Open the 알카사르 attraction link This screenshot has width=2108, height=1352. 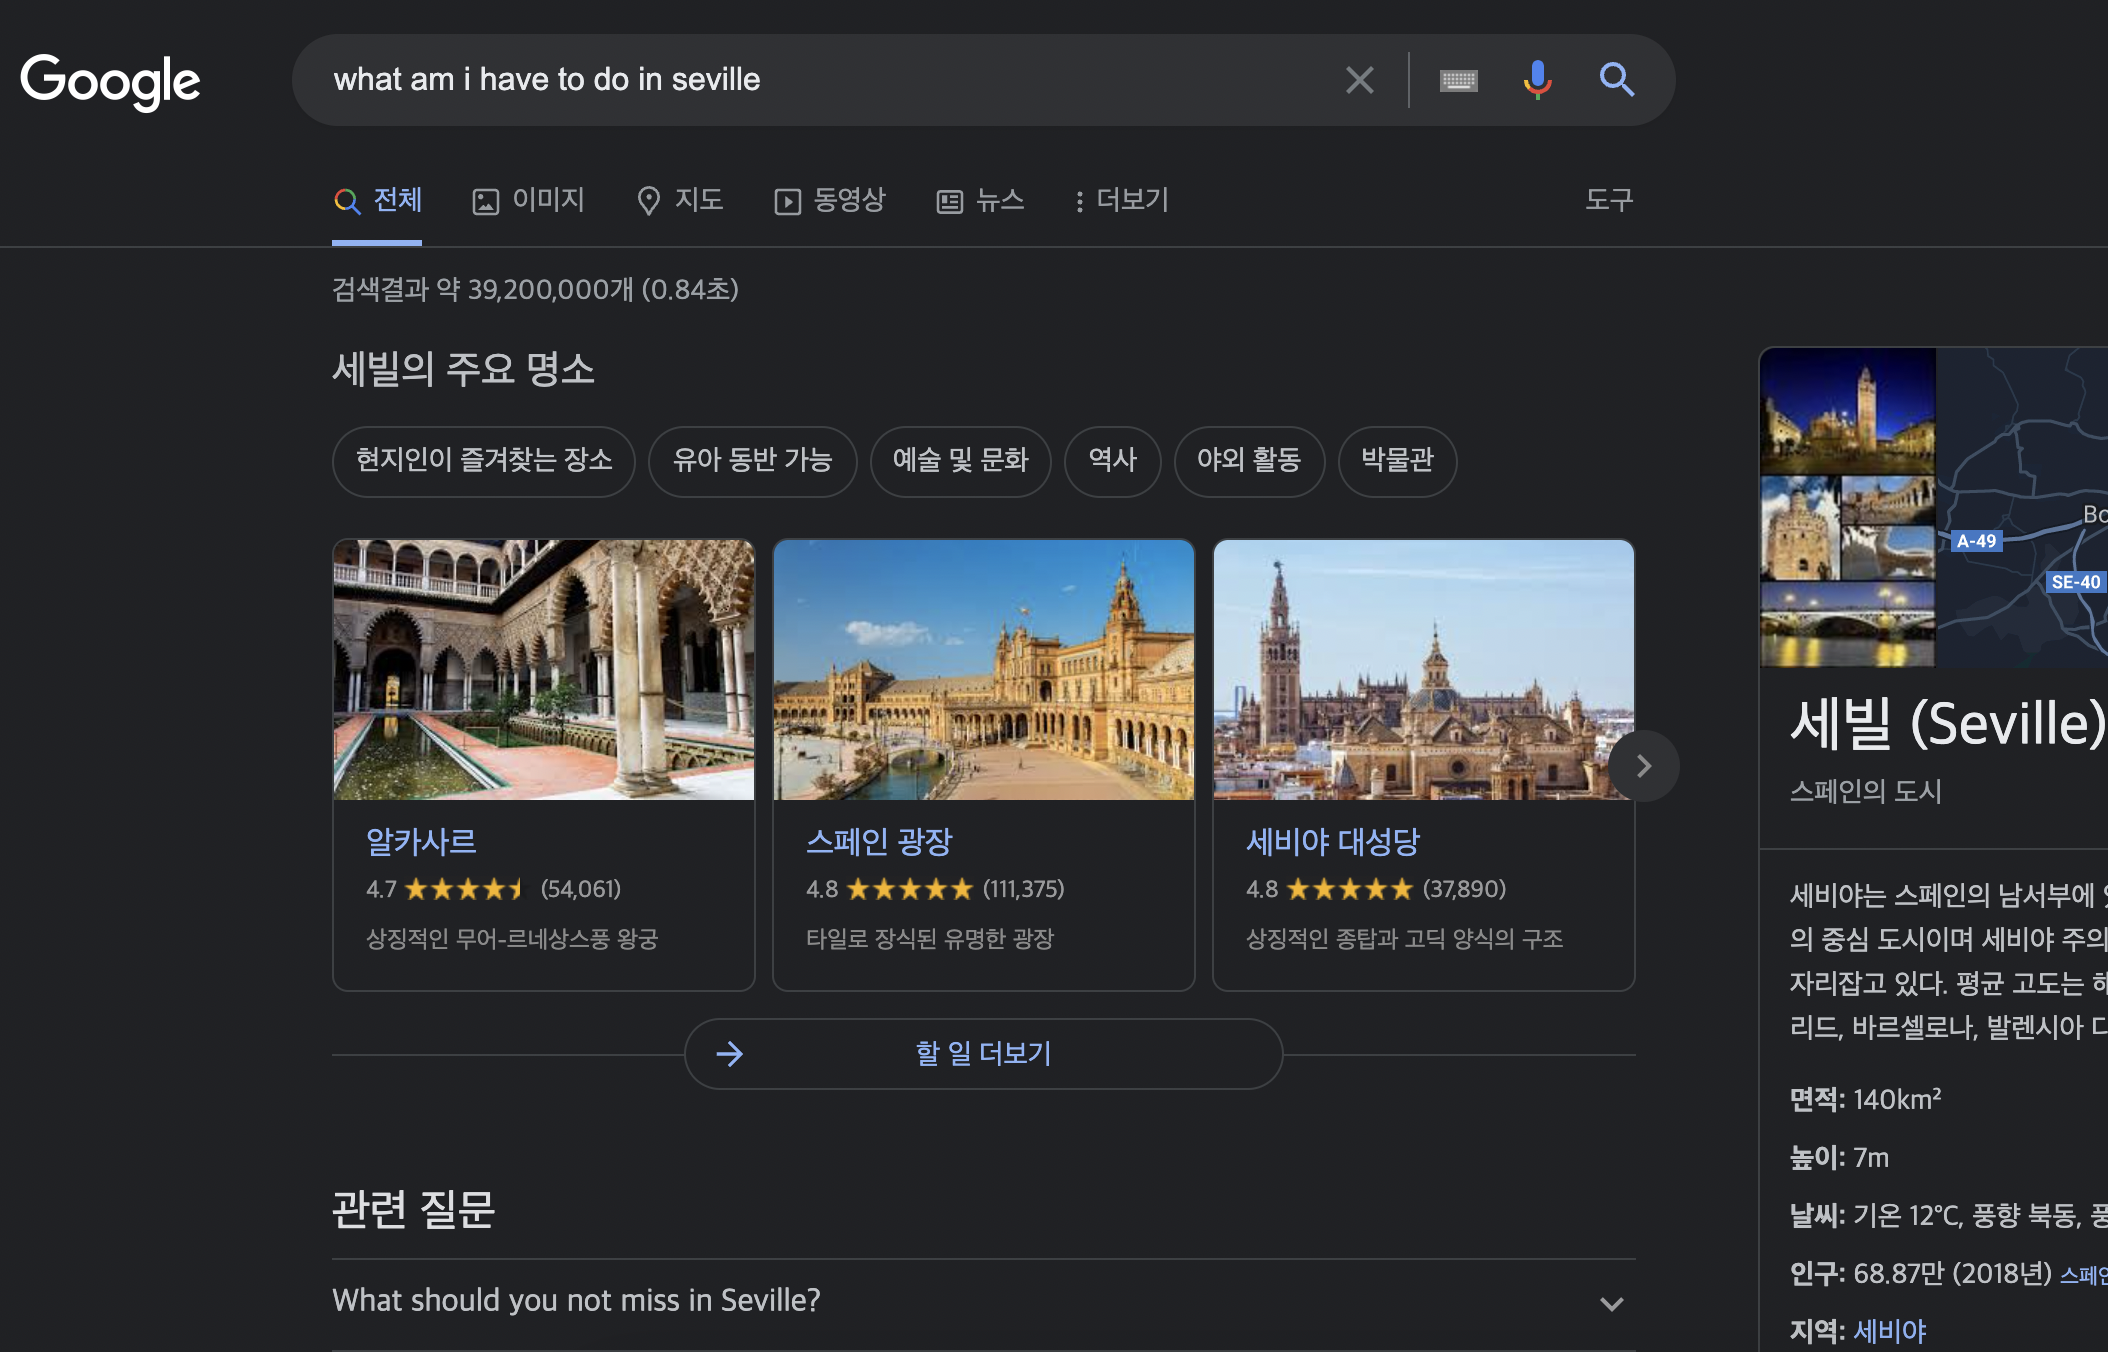(x=421, y=842)
